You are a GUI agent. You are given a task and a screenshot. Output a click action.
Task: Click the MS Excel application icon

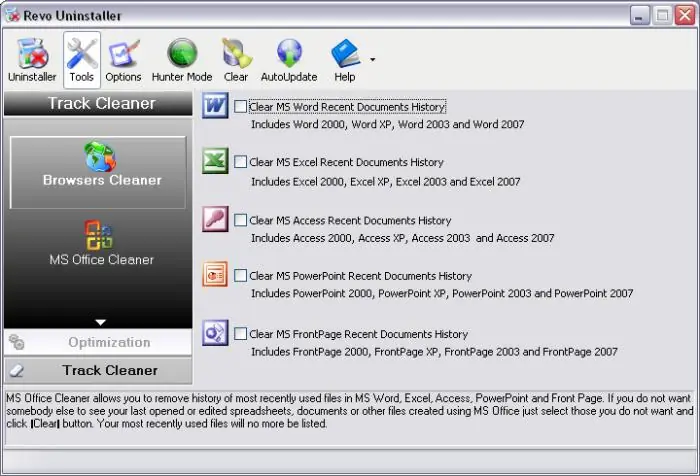[x=215, y=160]
